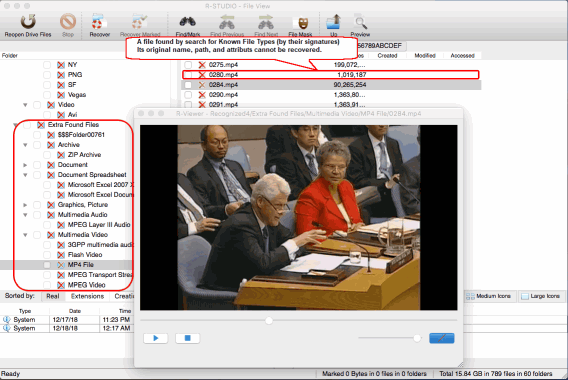Click the Find/Mark binoculars icon

pos(188,22)
